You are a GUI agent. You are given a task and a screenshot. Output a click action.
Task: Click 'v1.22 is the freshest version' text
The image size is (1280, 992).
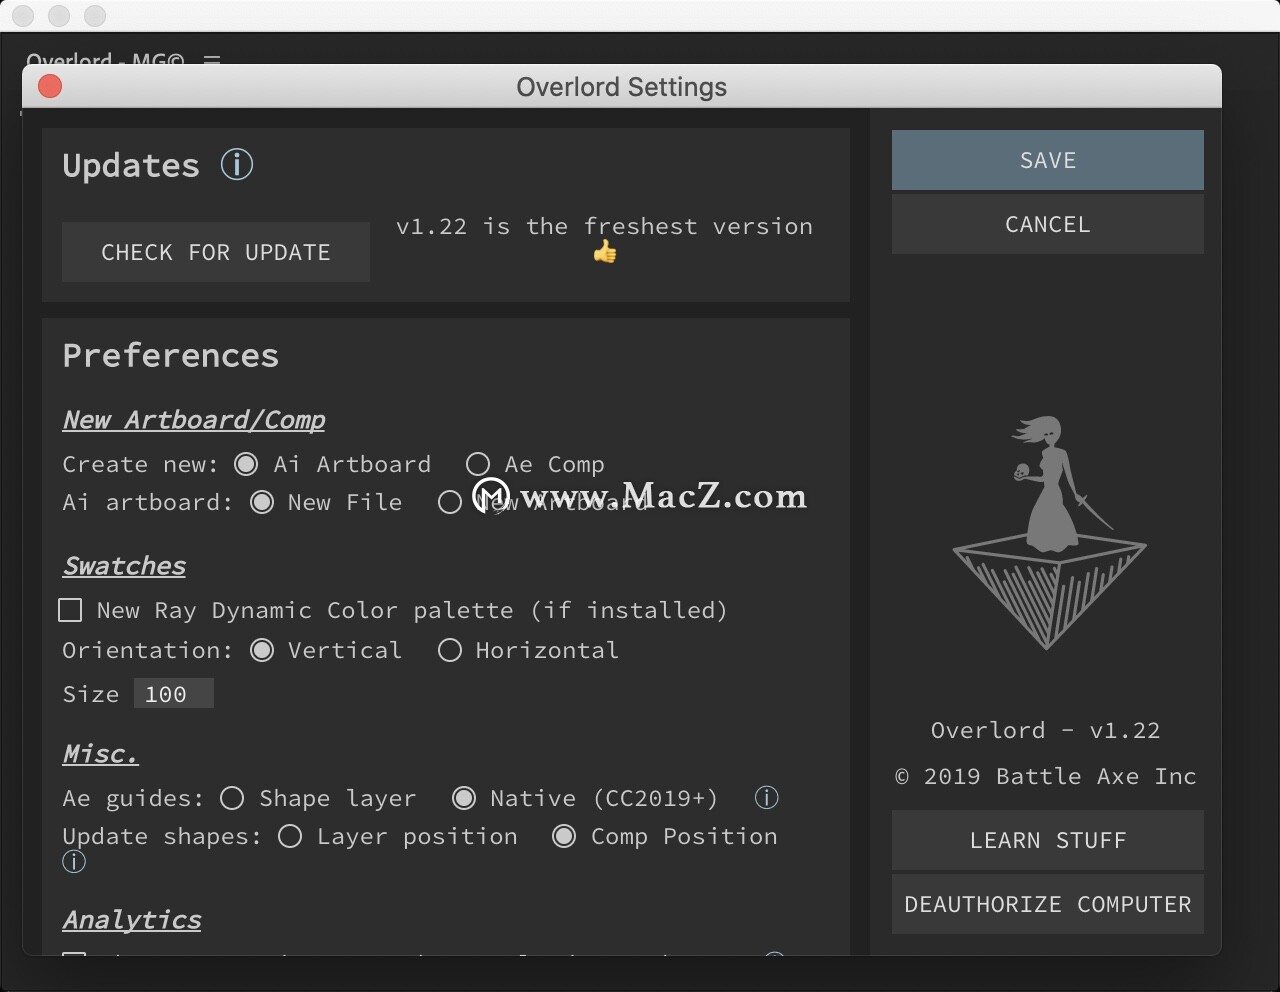click(x=604, y=226)
